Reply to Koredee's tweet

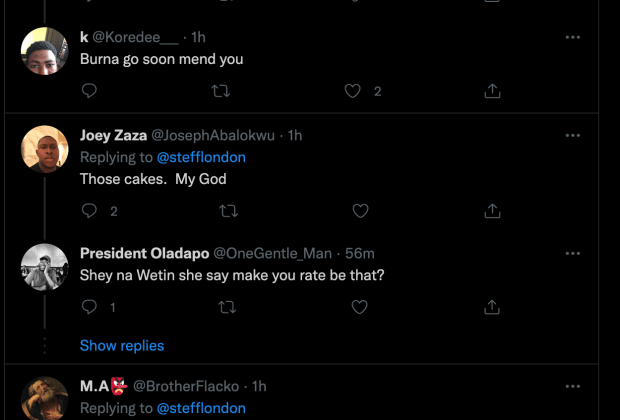click(89, 91)
